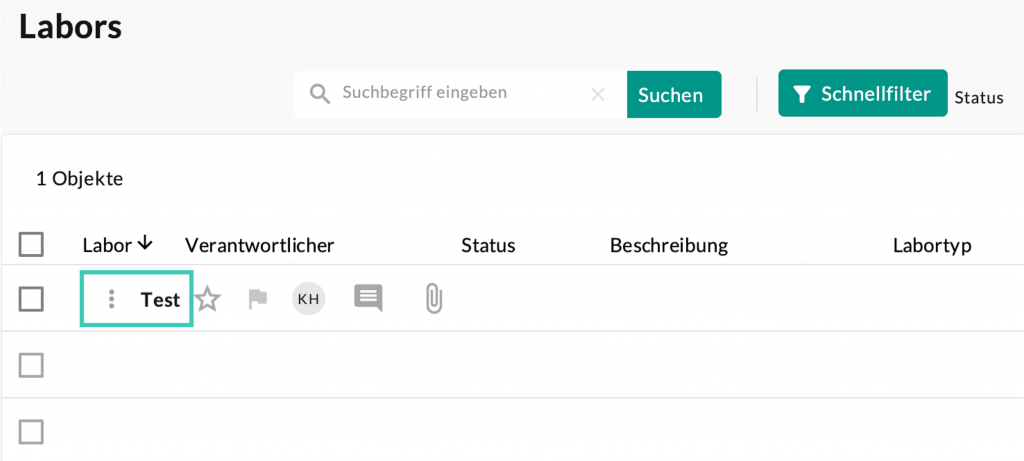
Task: Mark Test lab as favorite with star
Action: click(x=207, y=299)
